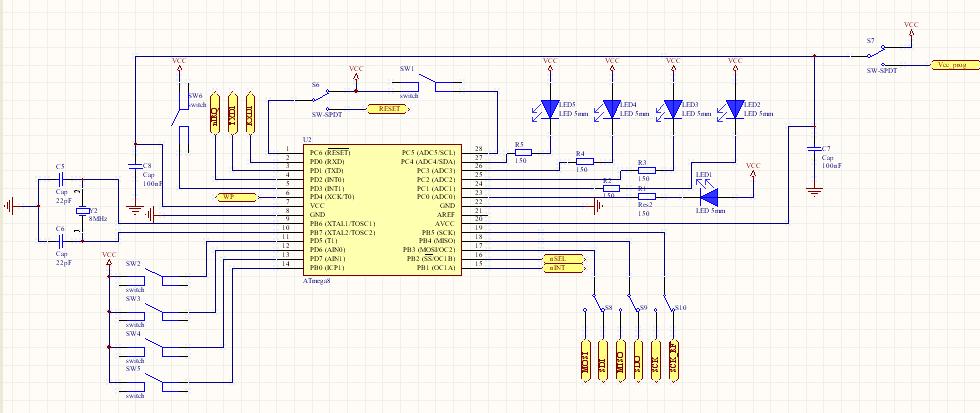Click the U2 designator text
This screenshot has height=413, width=980.
(307, 139)
